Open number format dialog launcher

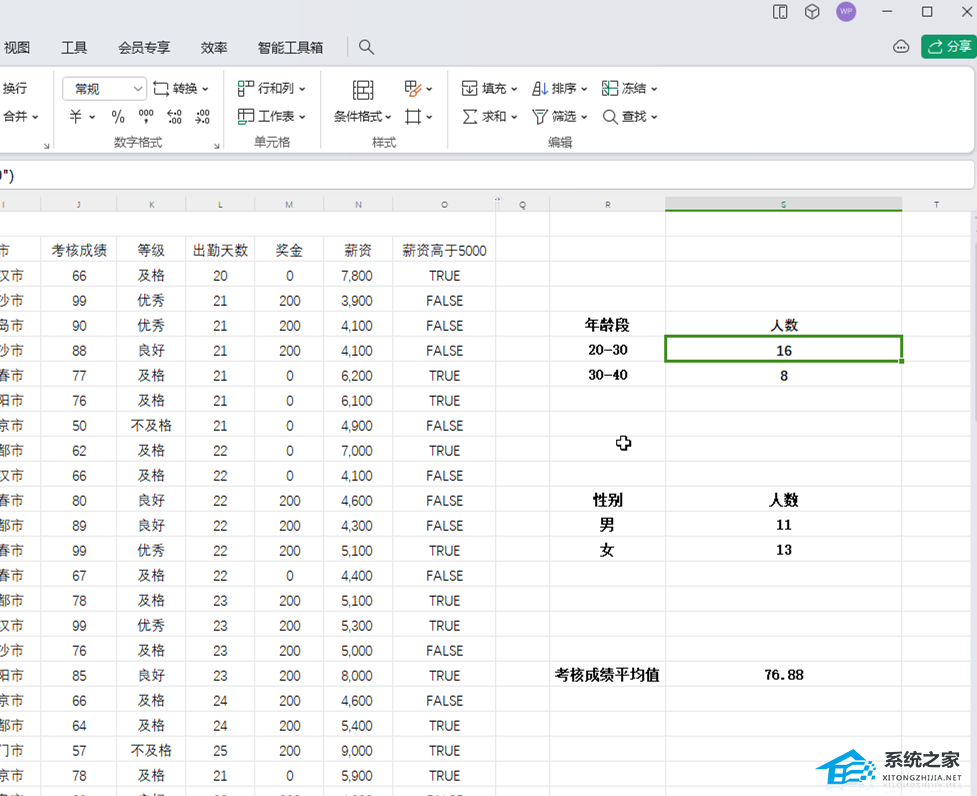coord(216,146)
